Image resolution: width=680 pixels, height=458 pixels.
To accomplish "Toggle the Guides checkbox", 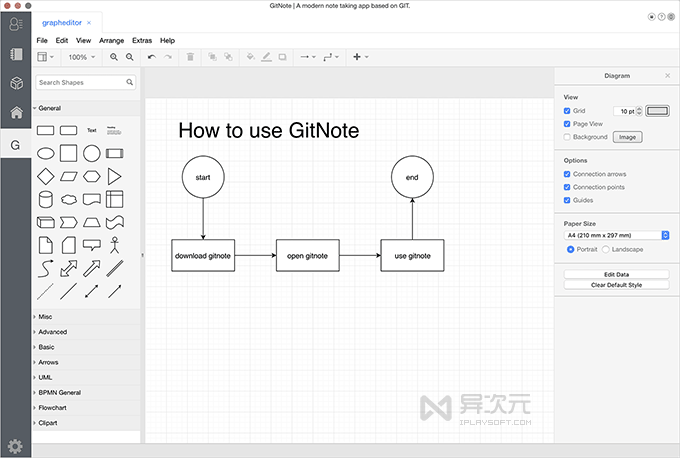I will 567,200.
